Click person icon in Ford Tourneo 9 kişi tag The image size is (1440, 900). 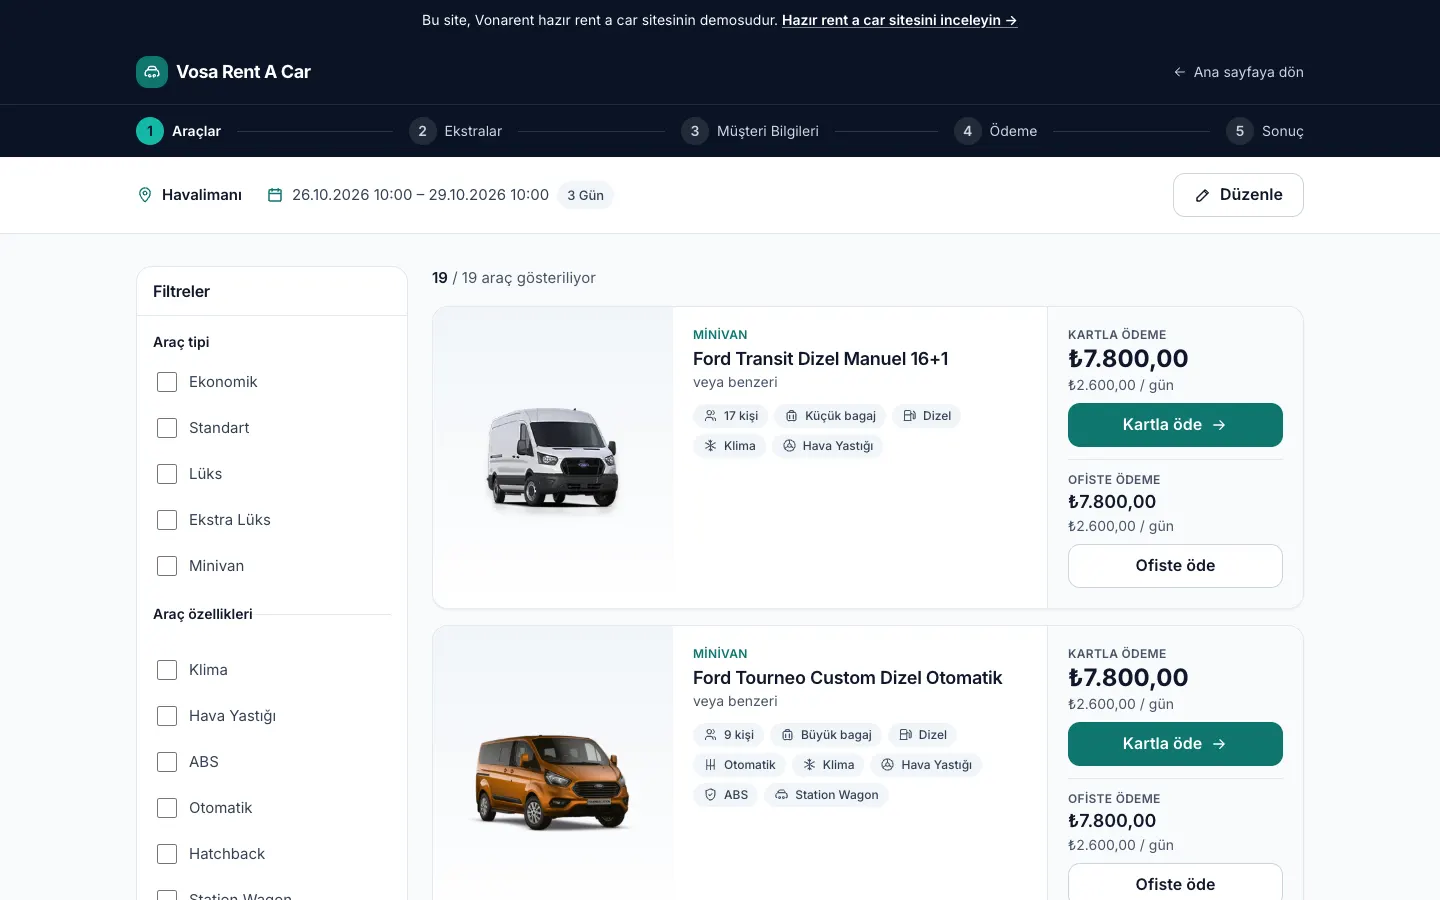710,735
